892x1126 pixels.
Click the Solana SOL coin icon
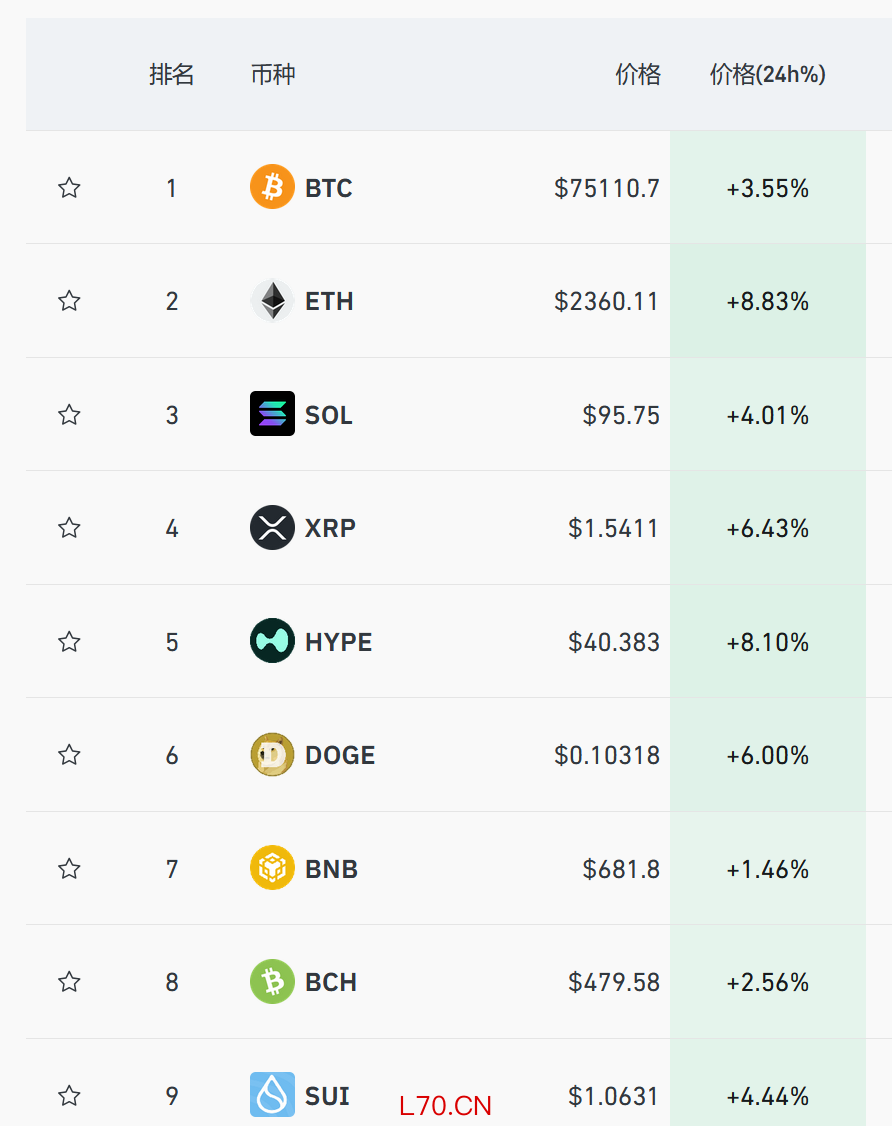(272, 414)
